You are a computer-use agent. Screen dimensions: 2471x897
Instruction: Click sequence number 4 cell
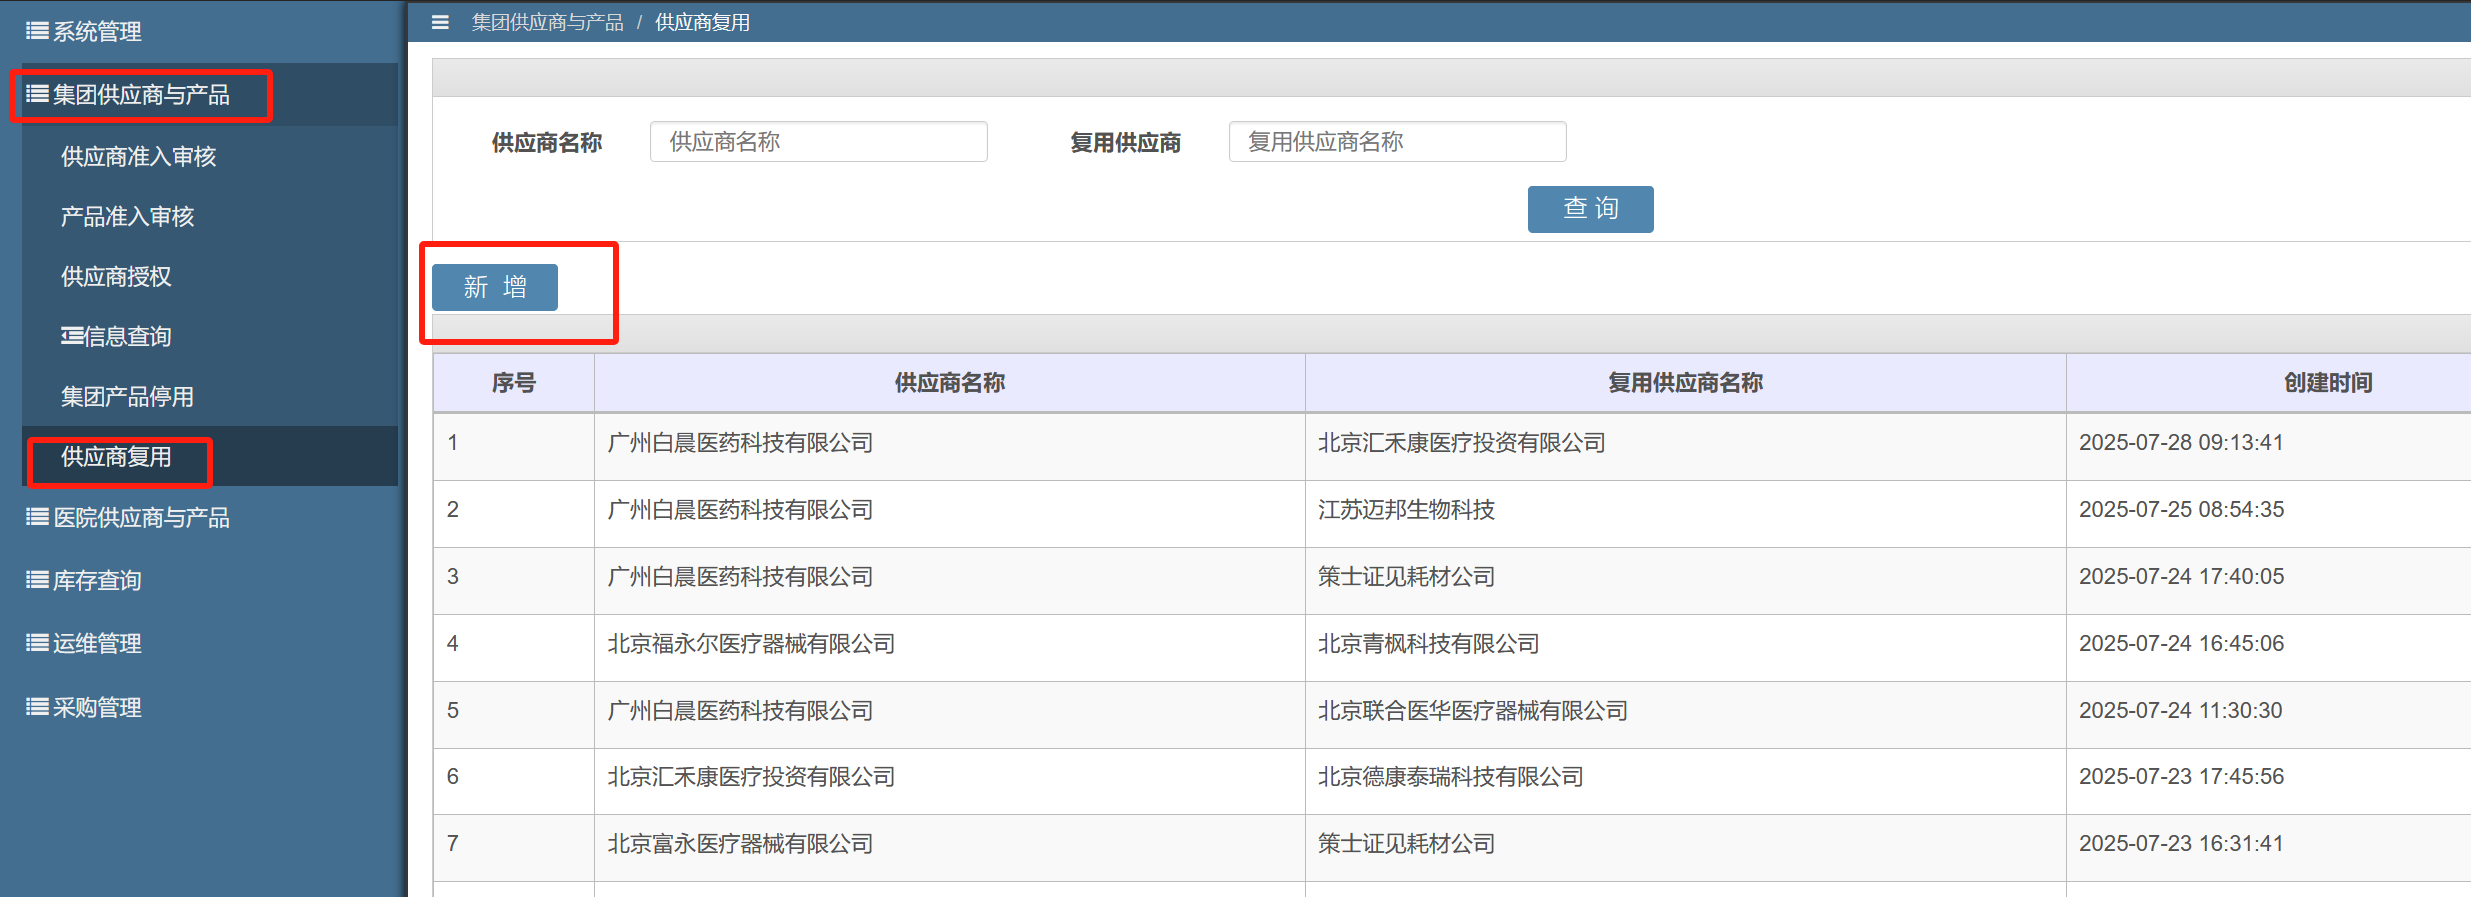pos(514,648)
